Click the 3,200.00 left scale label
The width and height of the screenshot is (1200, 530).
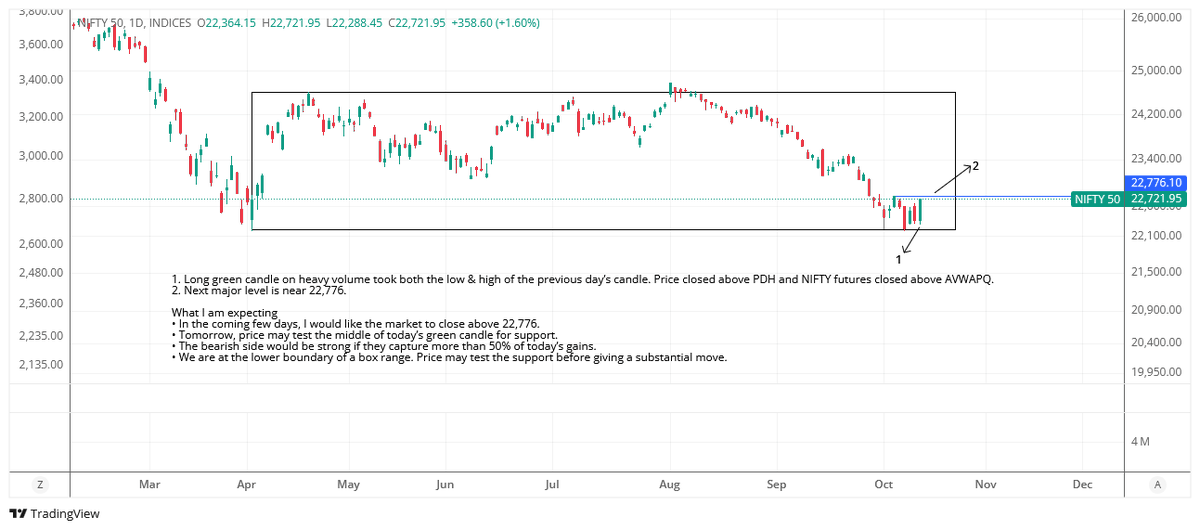[39, 117]
